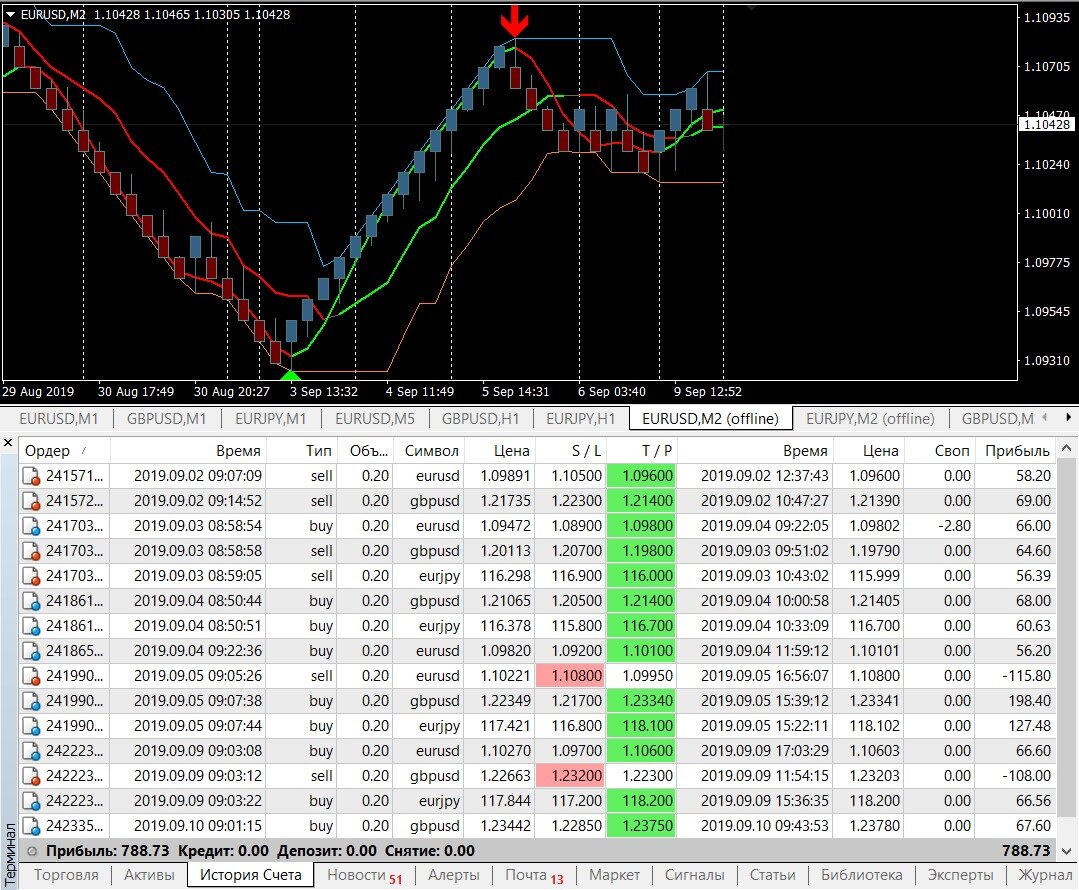Viewport: 1079px width, 890px height.
Task: Open the EURJPY,M1 chart tab
Action: click(270, 418)
